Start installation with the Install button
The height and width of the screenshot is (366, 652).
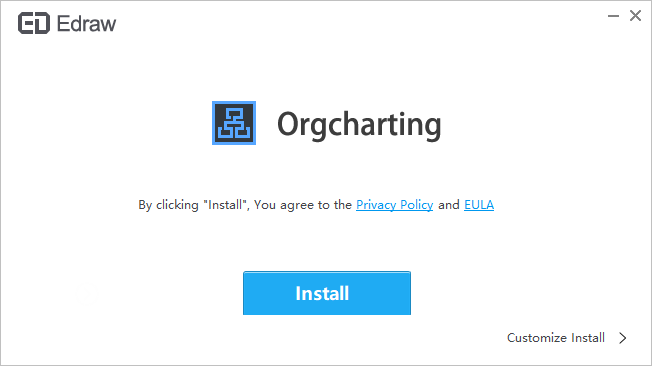click(x=327, y=293)
